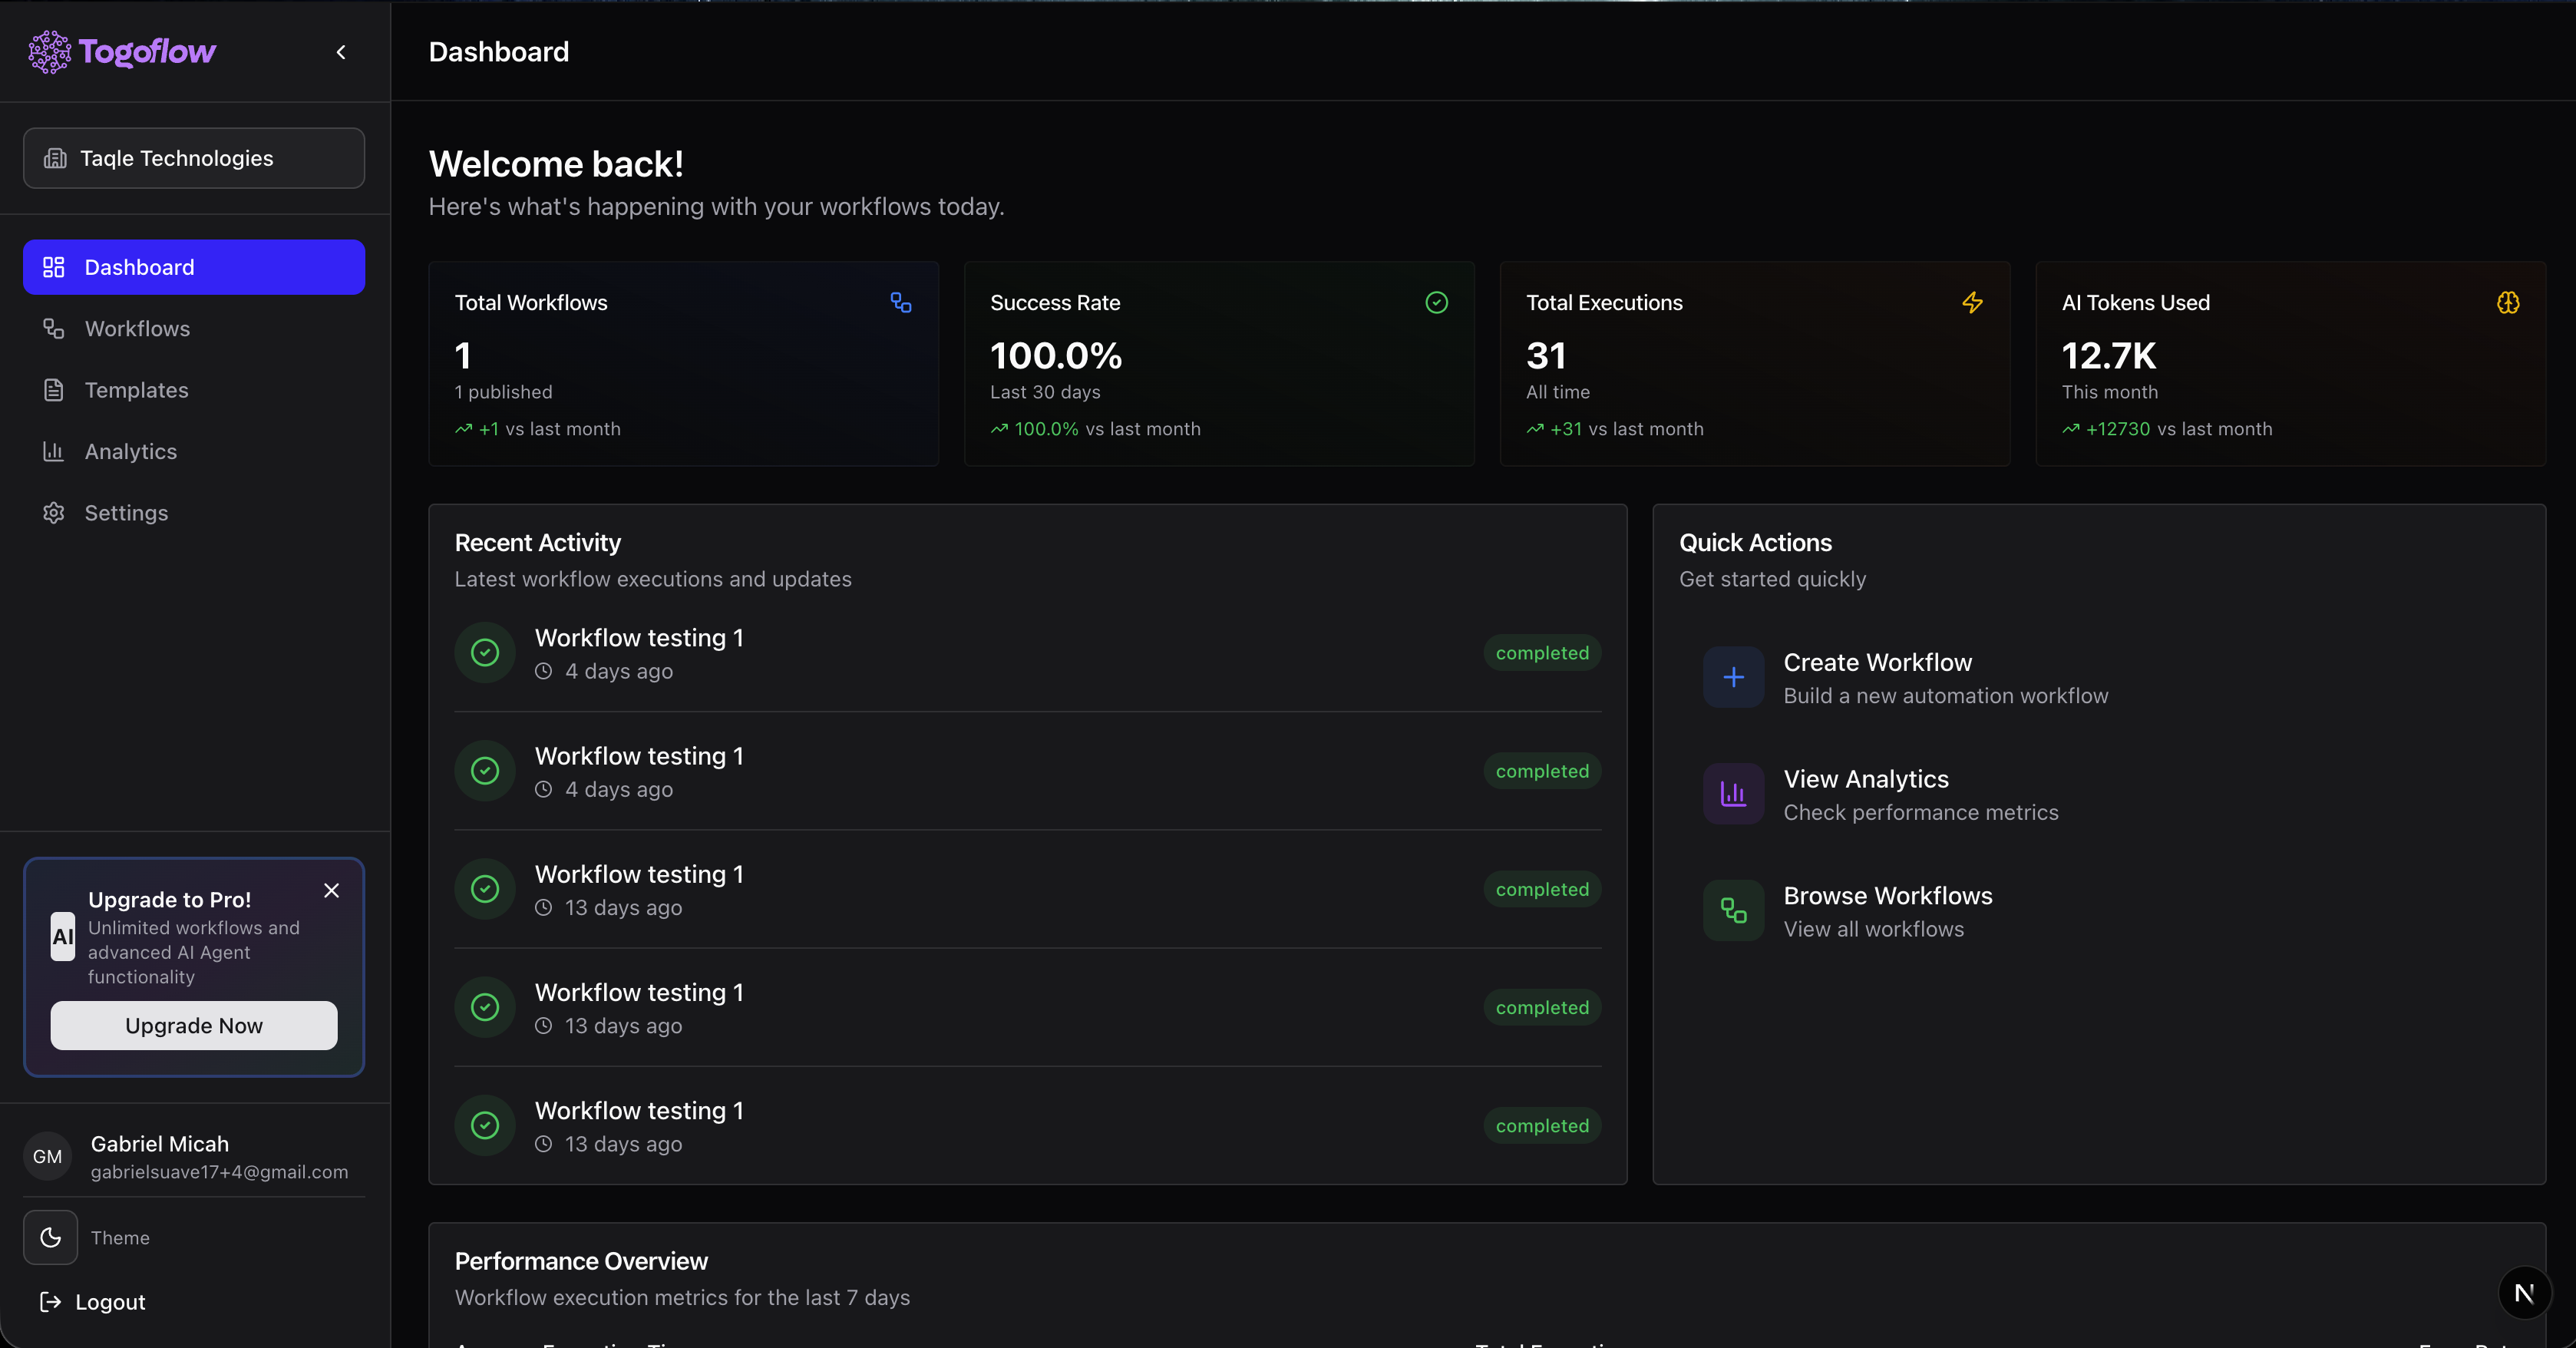This screenshot has height=1348, width=2576.
Task: Click the Gabriel Micah profile avatar
Action: pyautogui.click(x=46, y=1156)
